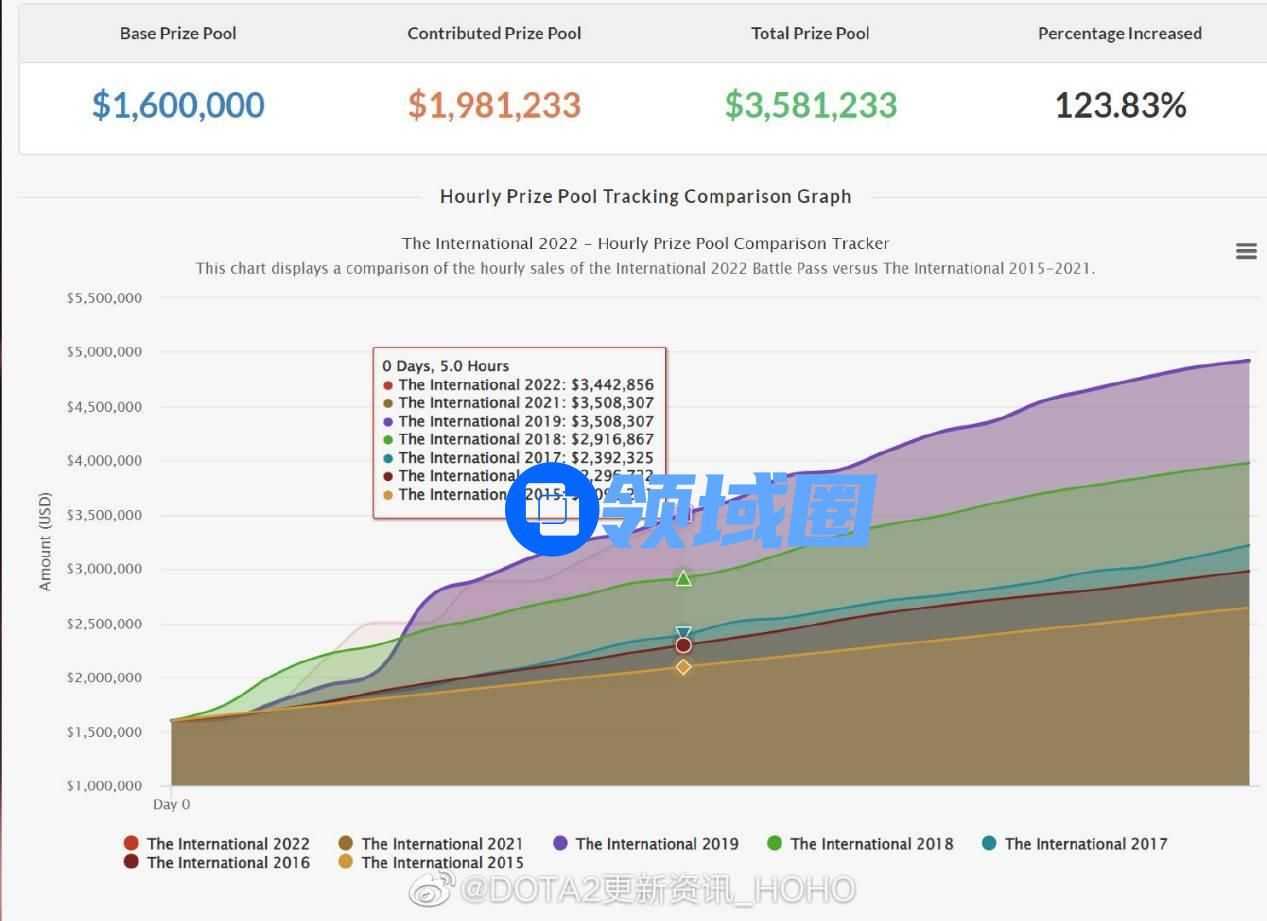Toggle The International 2018 legend entry
The height and width of the screenshot is (921, 1267).
click(871, 844)
